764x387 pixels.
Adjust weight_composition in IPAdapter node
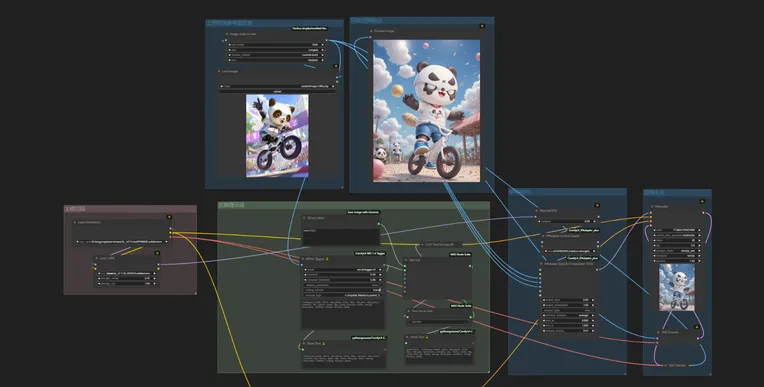pyautogui.click(x=569, y=305)
